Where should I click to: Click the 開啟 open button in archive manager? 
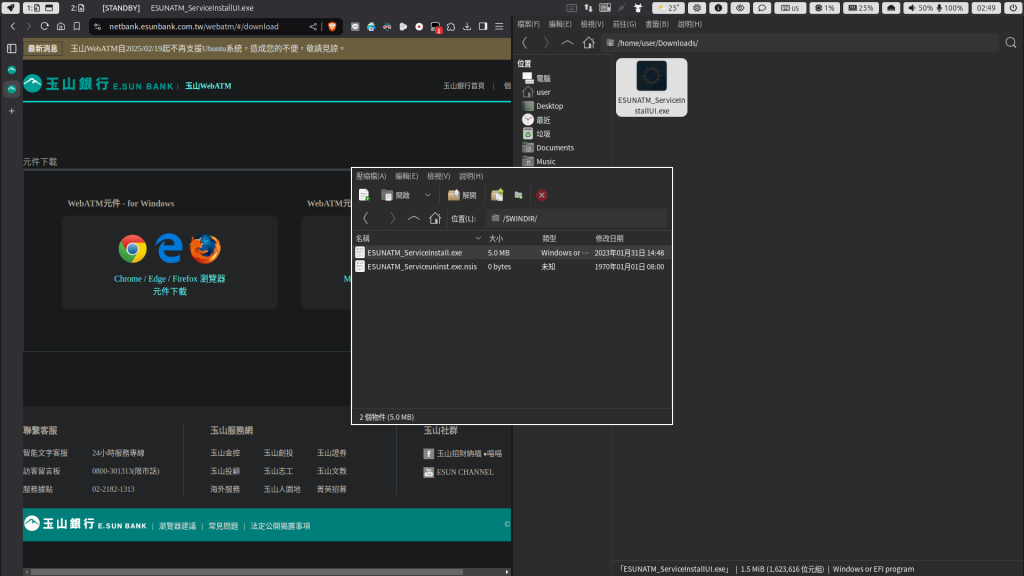[396, 195]
